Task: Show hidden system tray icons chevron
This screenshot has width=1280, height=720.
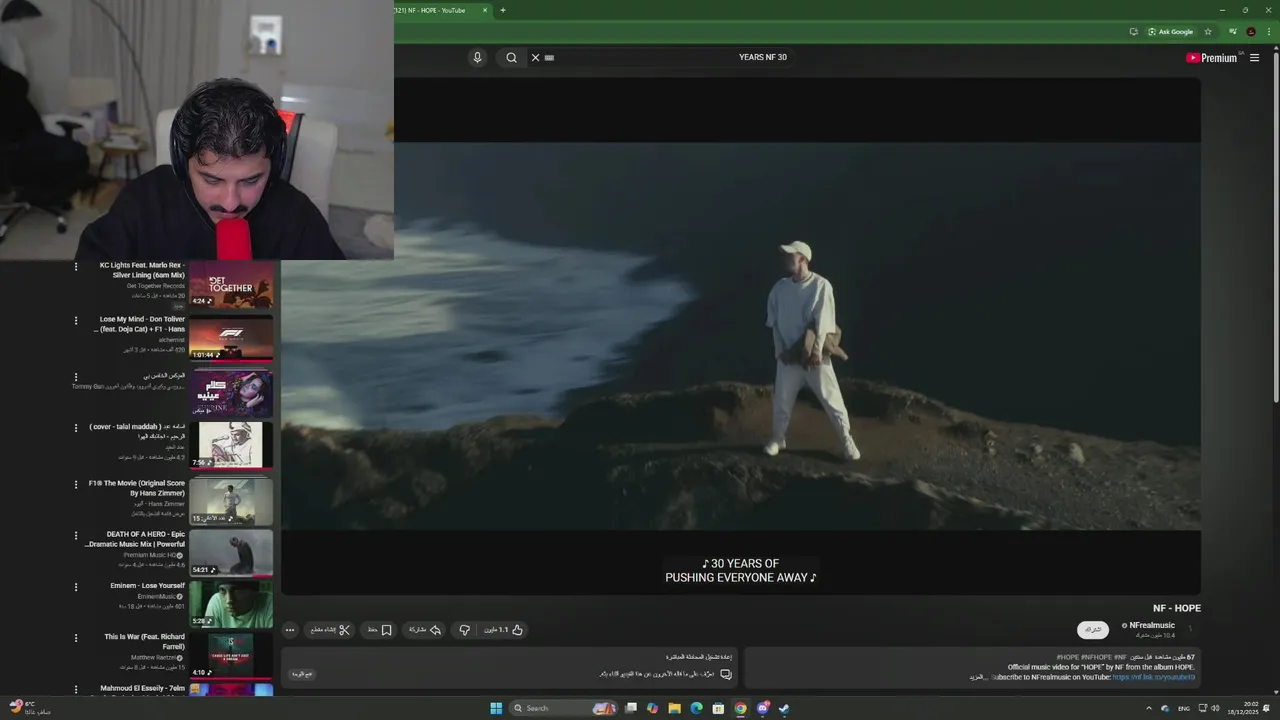Action: coord(1148,708)
